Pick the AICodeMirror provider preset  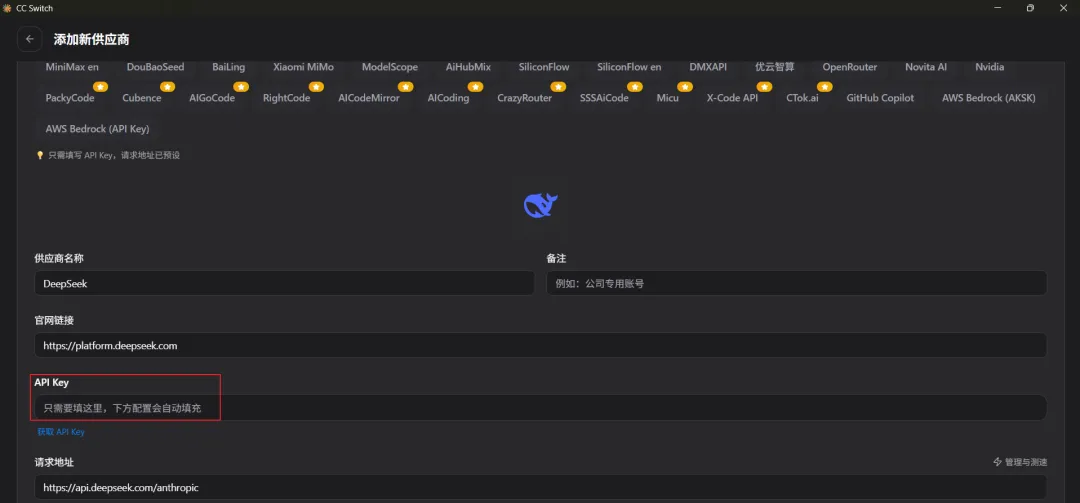tap(369, 98)
